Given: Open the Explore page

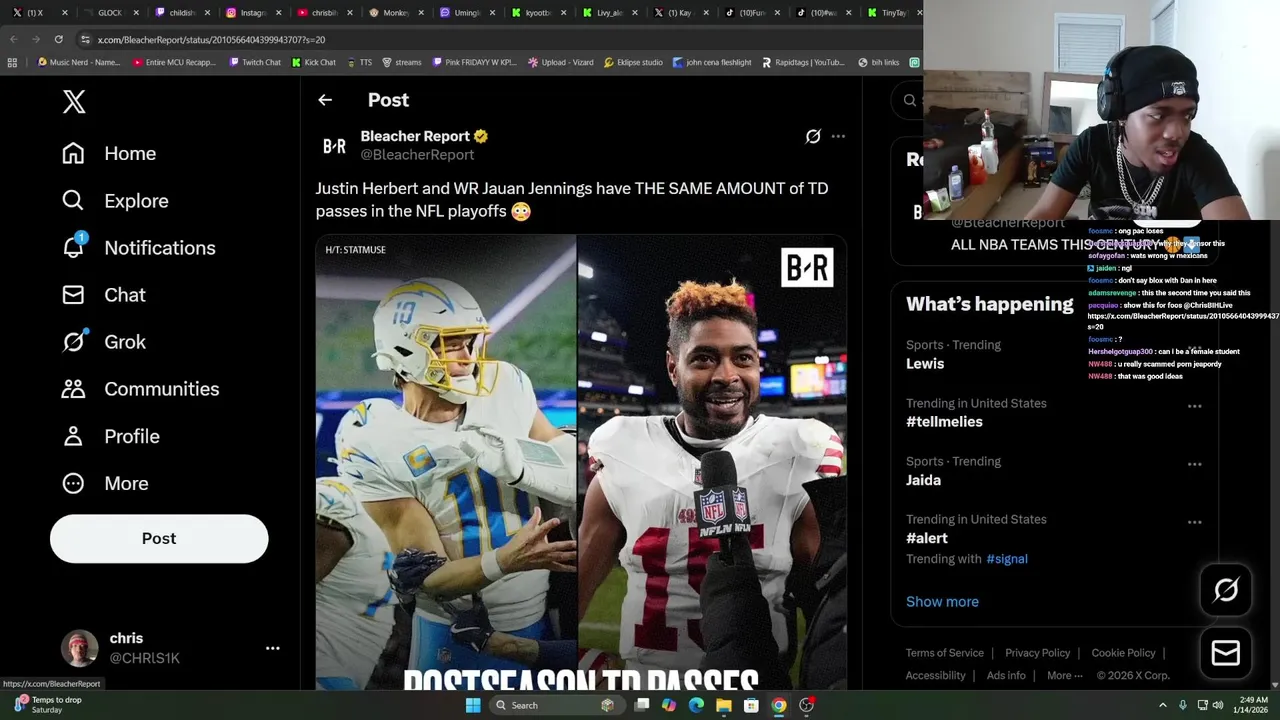Looking at the screenshot, I should click(115, 200).
